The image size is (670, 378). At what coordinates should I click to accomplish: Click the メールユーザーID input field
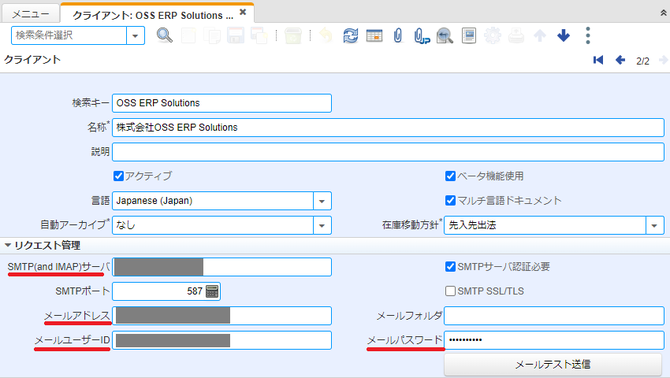(x=222, y=340)
